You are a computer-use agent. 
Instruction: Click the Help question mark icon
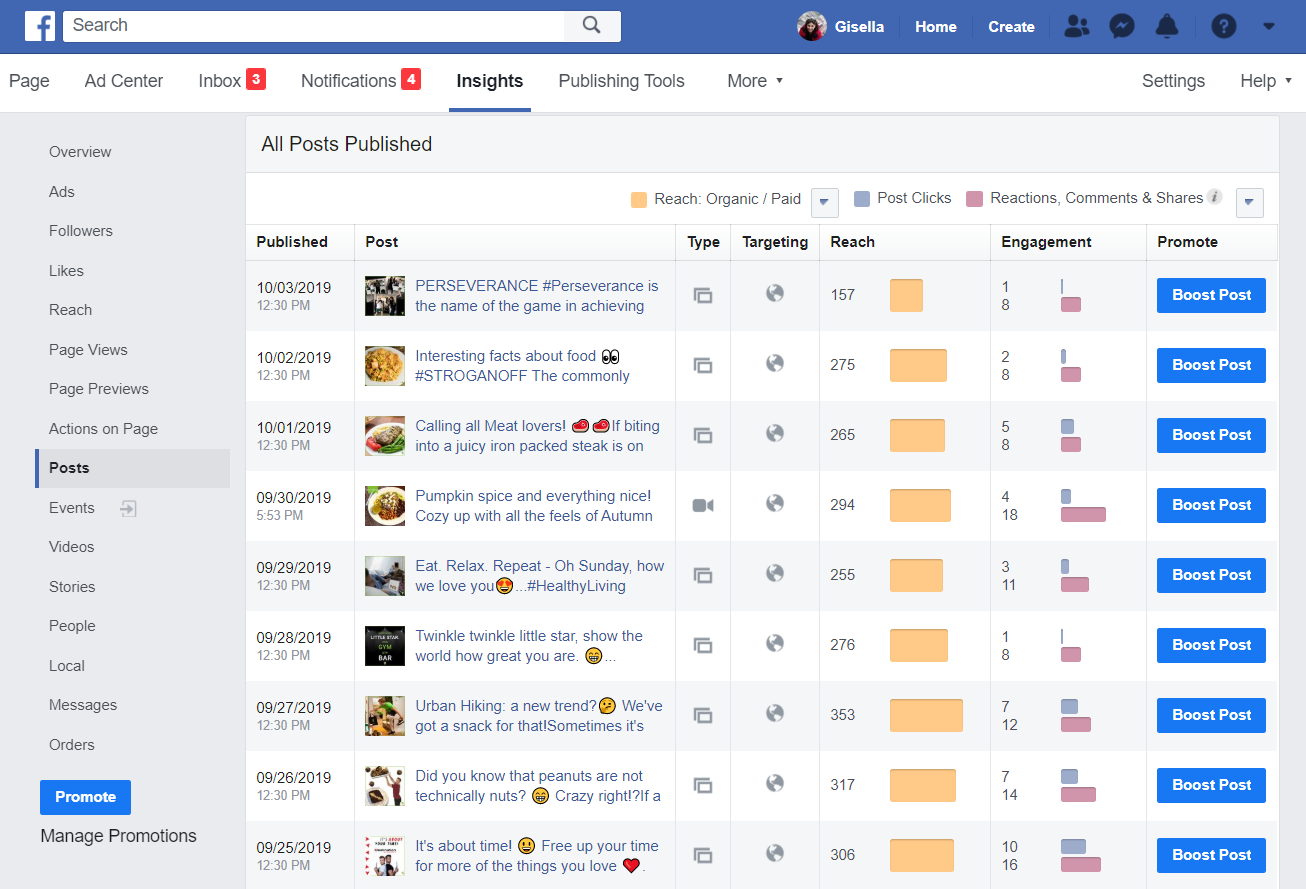tap(1224, 27)
